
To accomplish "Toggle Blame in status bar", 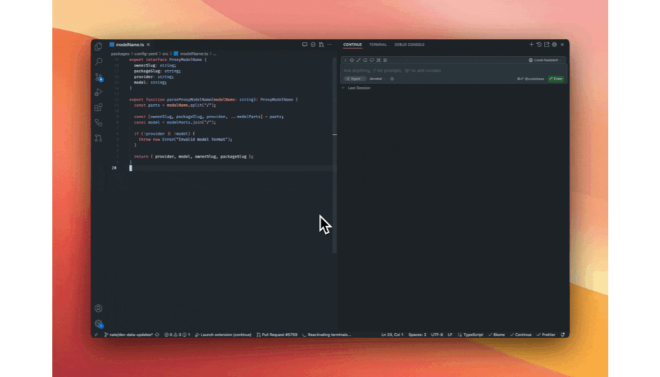I will point(497,335).
